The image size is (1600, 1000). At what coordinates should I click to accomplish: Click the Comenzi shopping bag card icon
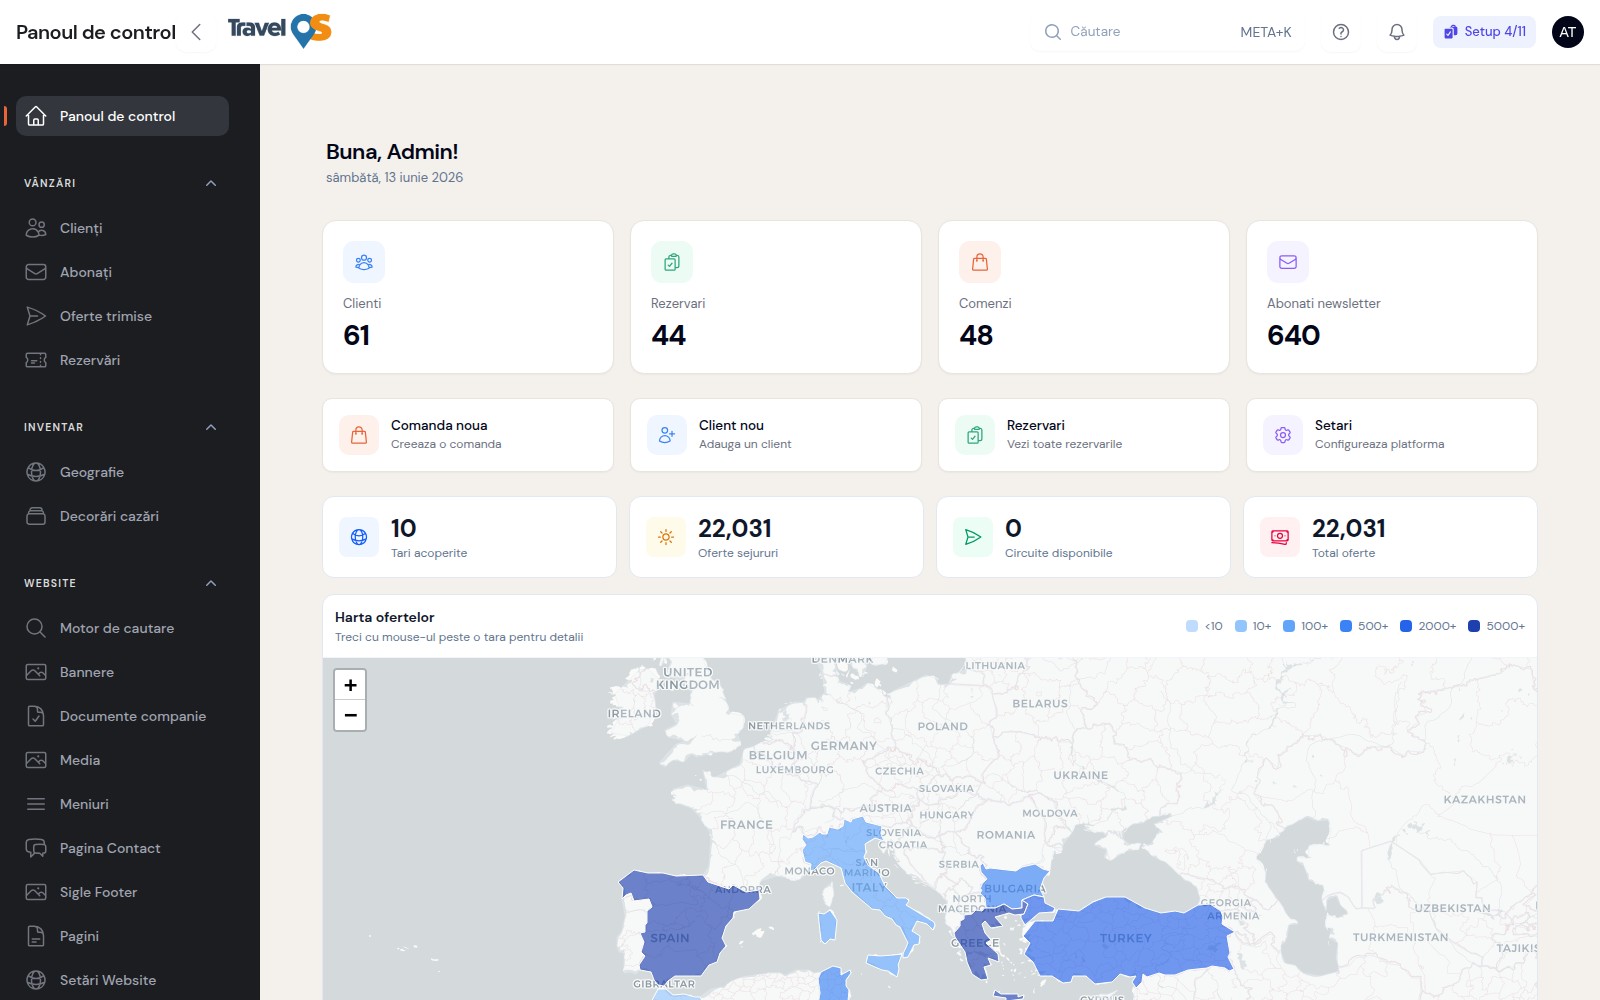(x=980, y=262)
